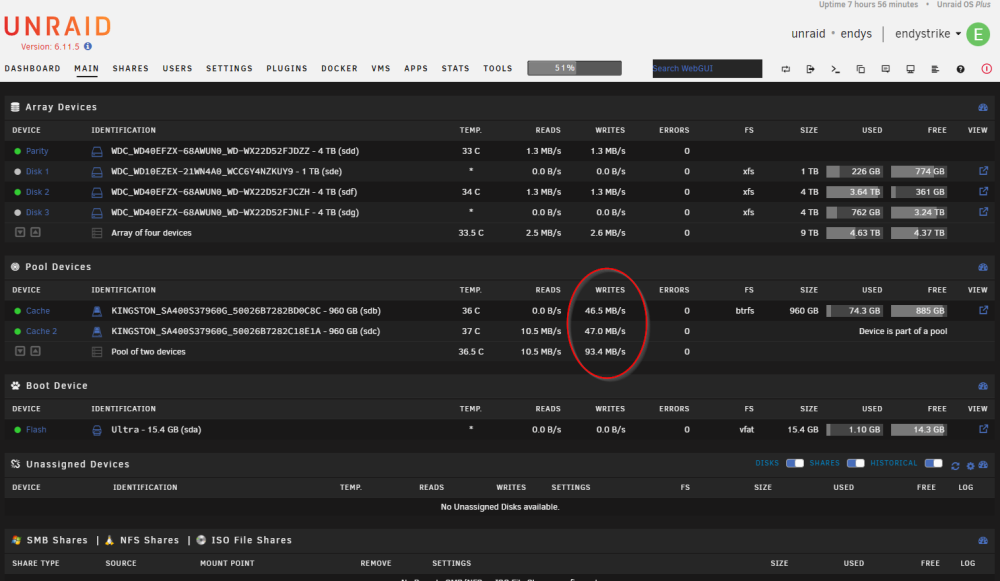The image size is (1000, 581).
Task: Click Disk 2 used bar showing 3.64 TB
Action: [x=855, y=192]
